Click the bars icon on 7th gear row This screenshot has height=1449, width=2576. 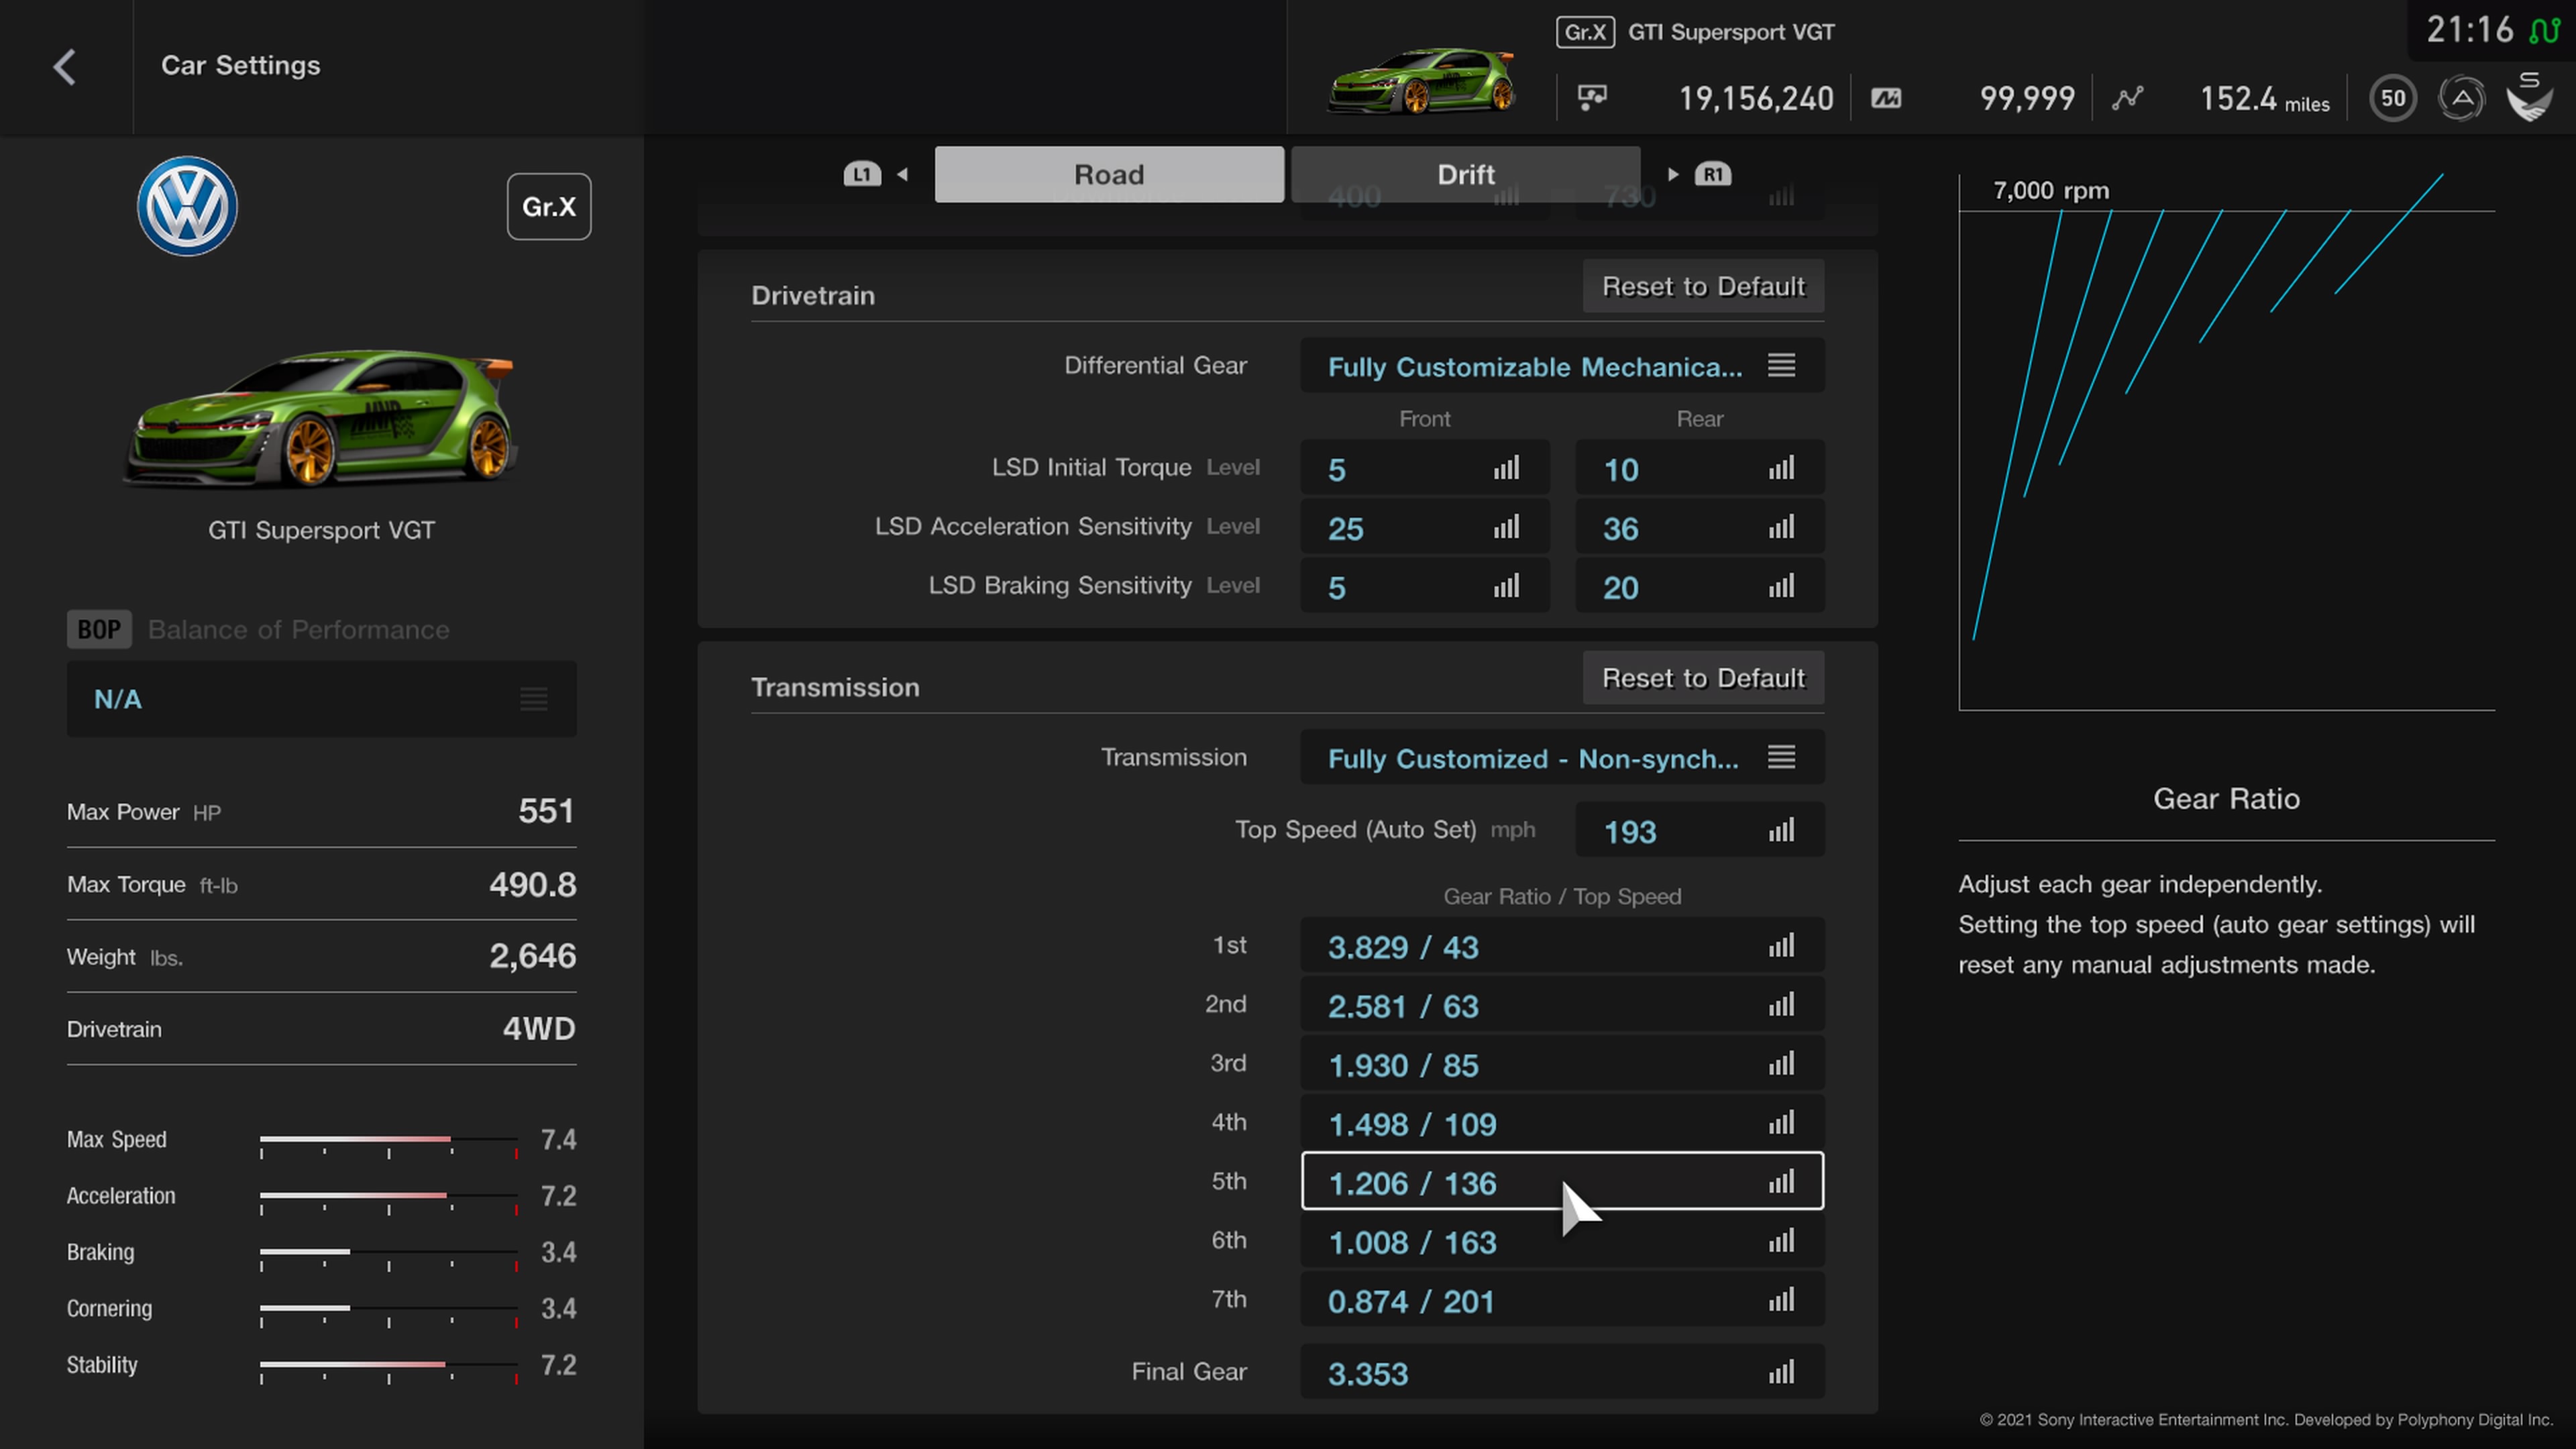1781,1300
